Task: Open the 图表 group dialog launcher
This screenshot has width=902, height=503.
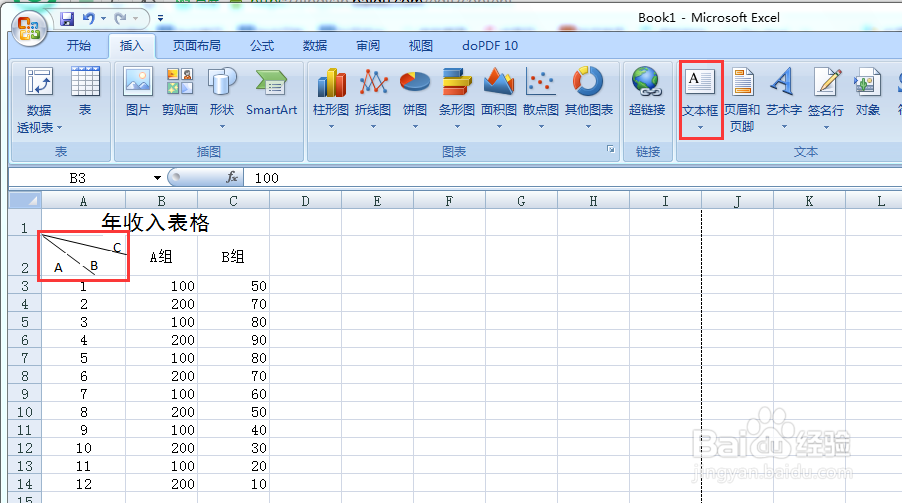Action: coord(610,150)
